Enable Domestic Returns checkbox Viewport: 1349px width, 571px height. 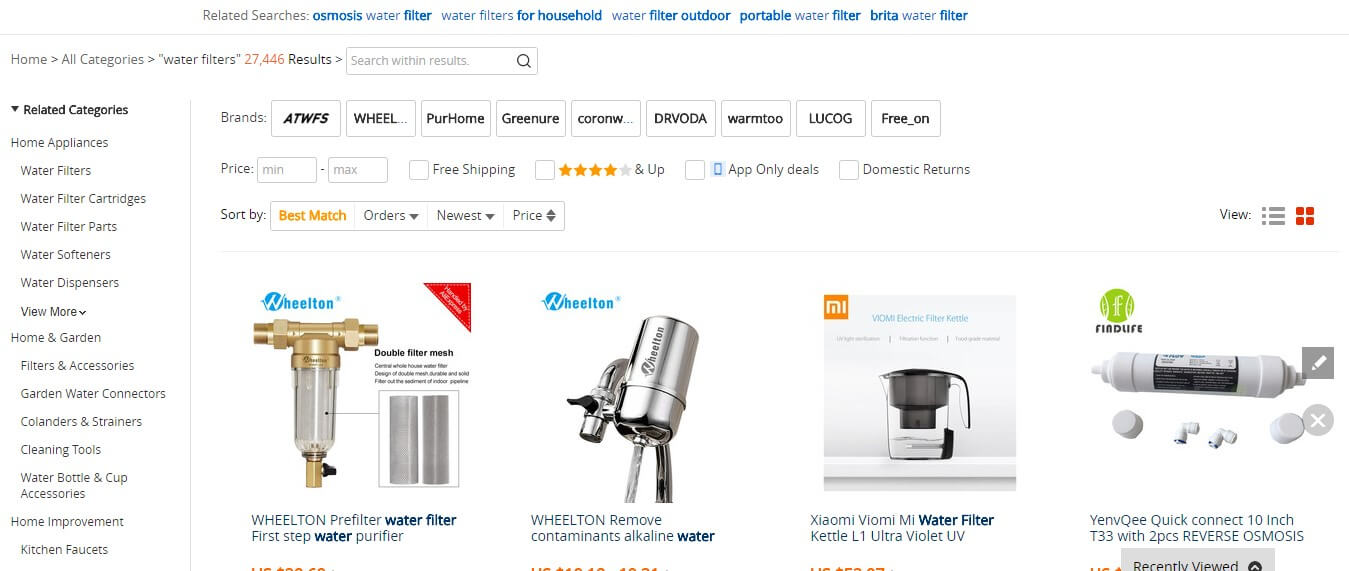click(x=849, y=170)
